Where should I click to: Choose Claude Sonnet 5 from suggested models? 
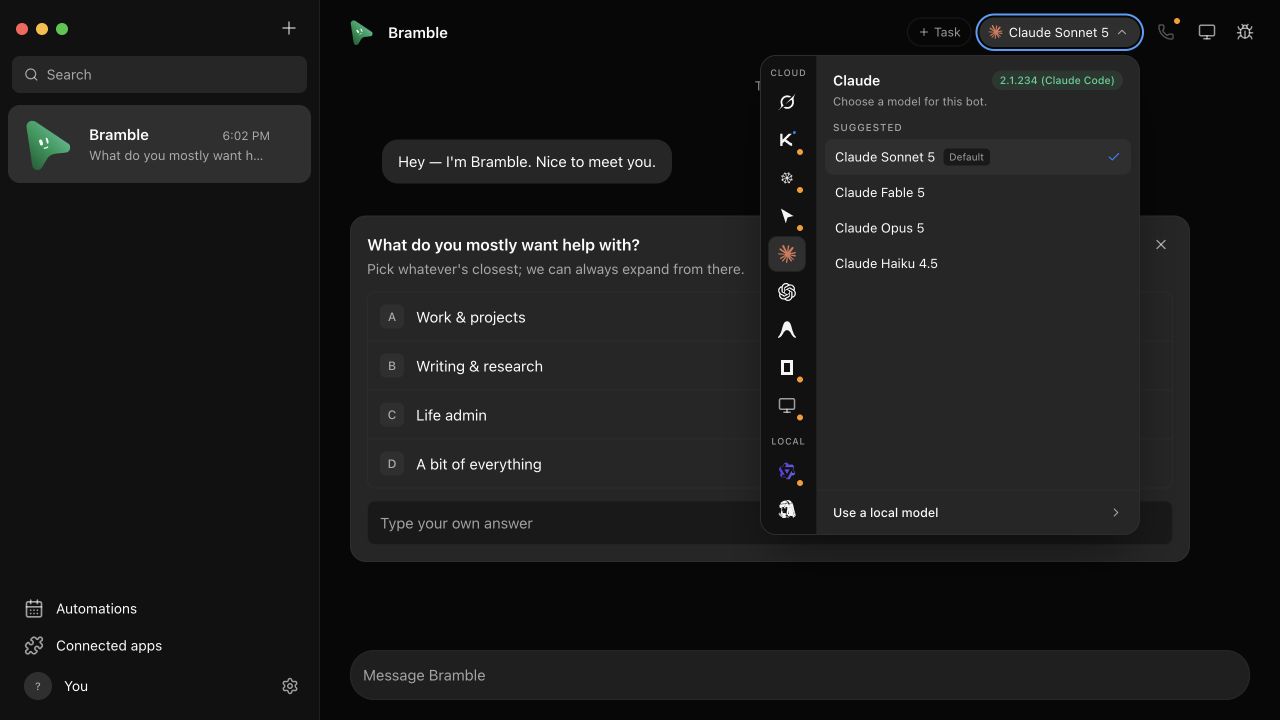977,157
